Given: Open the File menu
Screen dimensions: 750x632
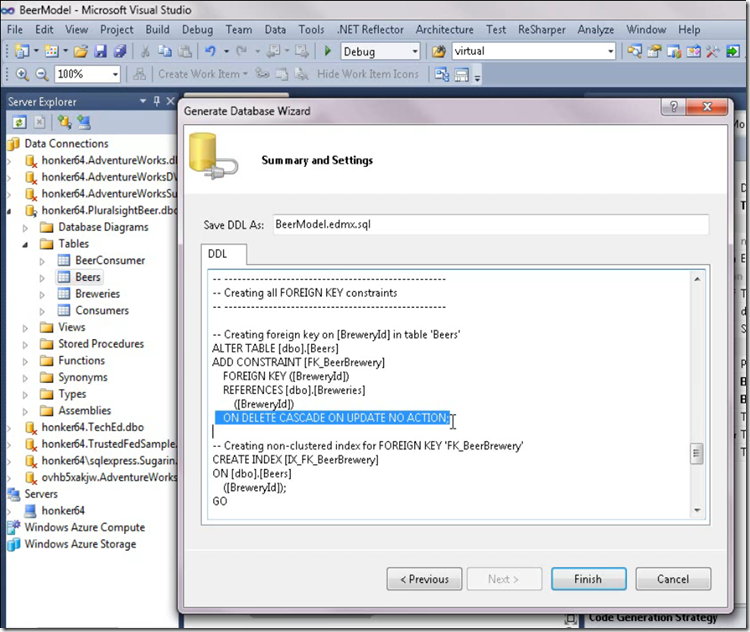Looking at the screenshot, I should pyautogui.click(x=15, y=30).
